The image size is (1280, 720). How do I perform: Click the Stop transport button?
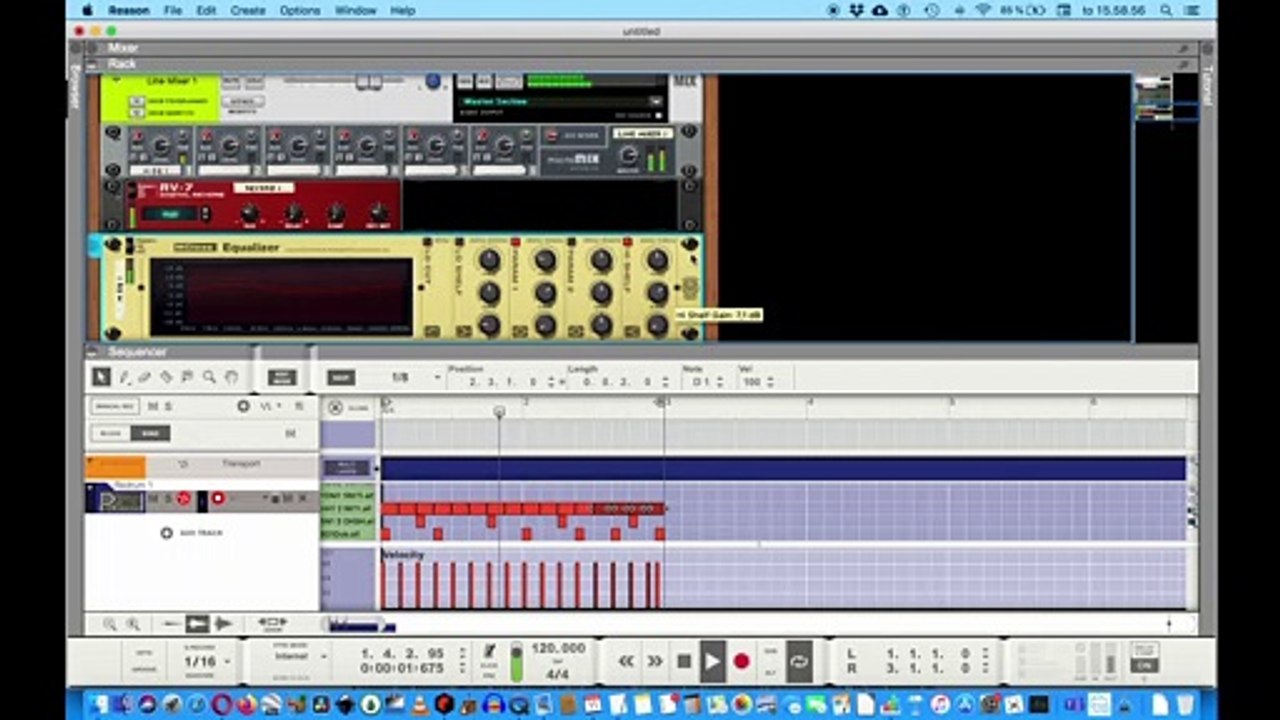tap(684, 661)
